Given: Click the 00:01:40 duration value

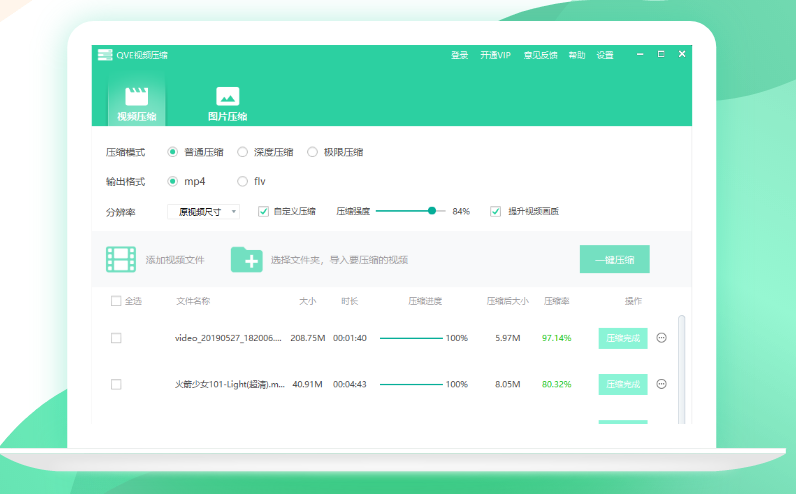Looking at the screenshot, I should (x=350, y=338).
